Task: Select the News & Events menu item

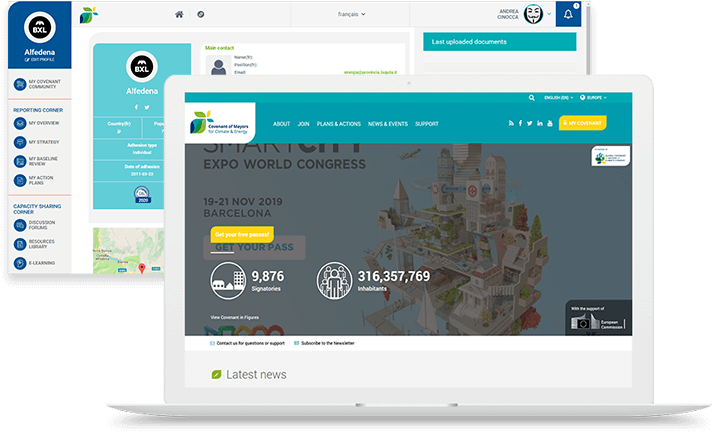Action: 388,124
